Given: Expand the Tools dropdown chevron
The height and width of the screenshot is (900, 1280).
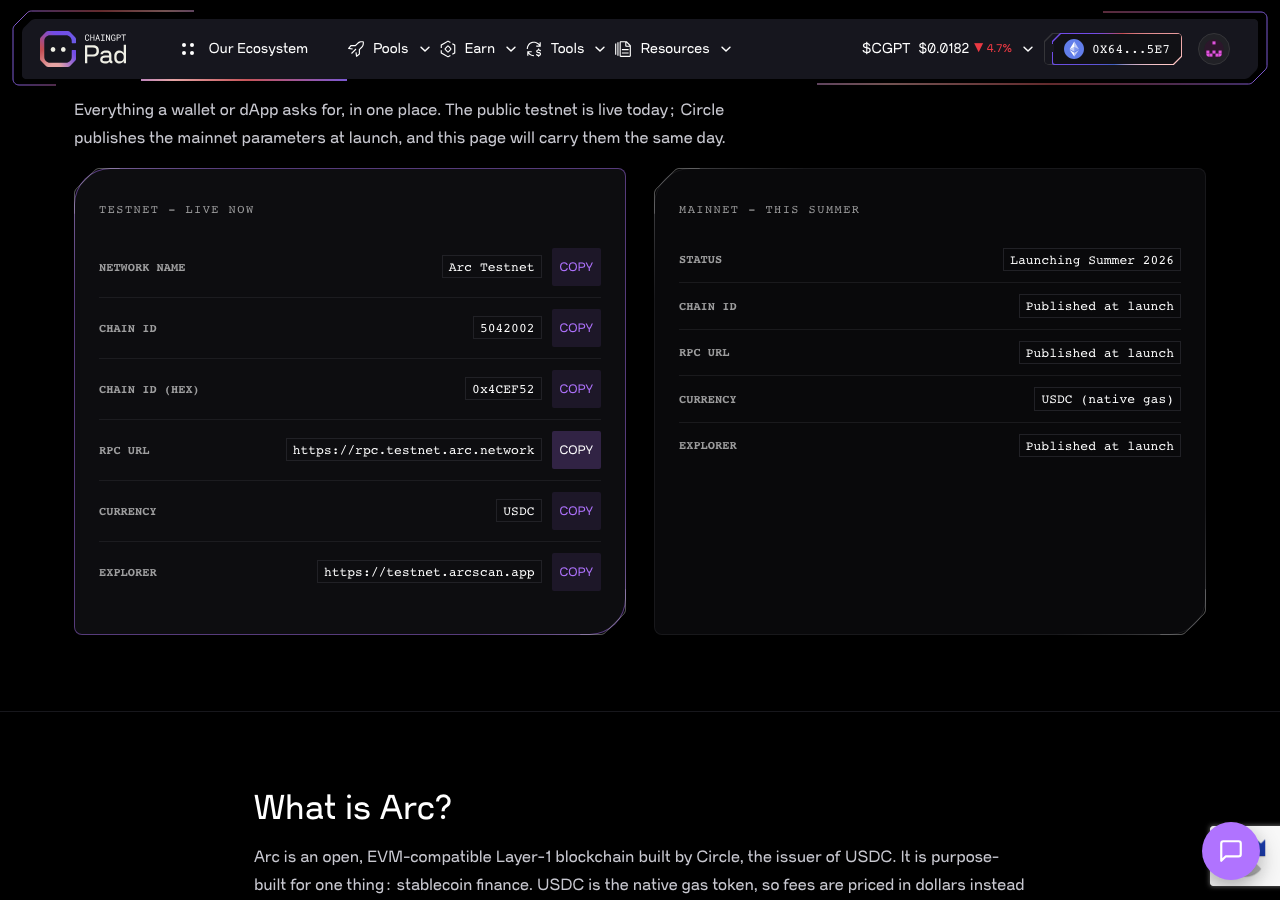Looking at the screenshot, I should click(x=600, y=49).
